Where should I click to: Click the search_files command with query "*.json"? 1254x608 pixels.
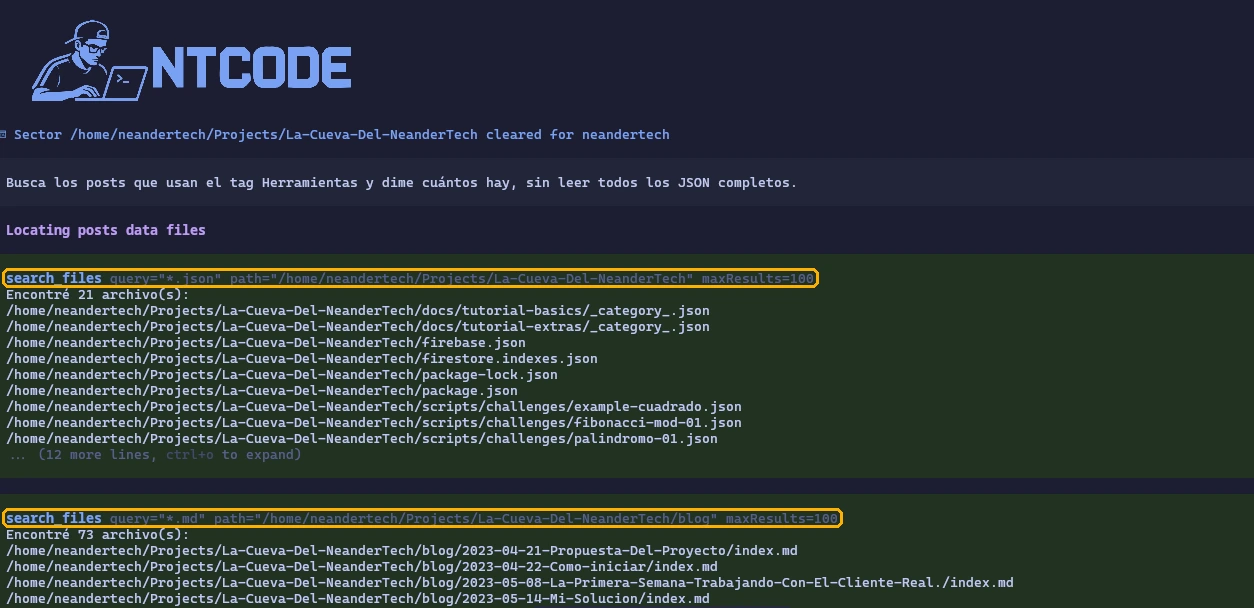click(410, 278)
